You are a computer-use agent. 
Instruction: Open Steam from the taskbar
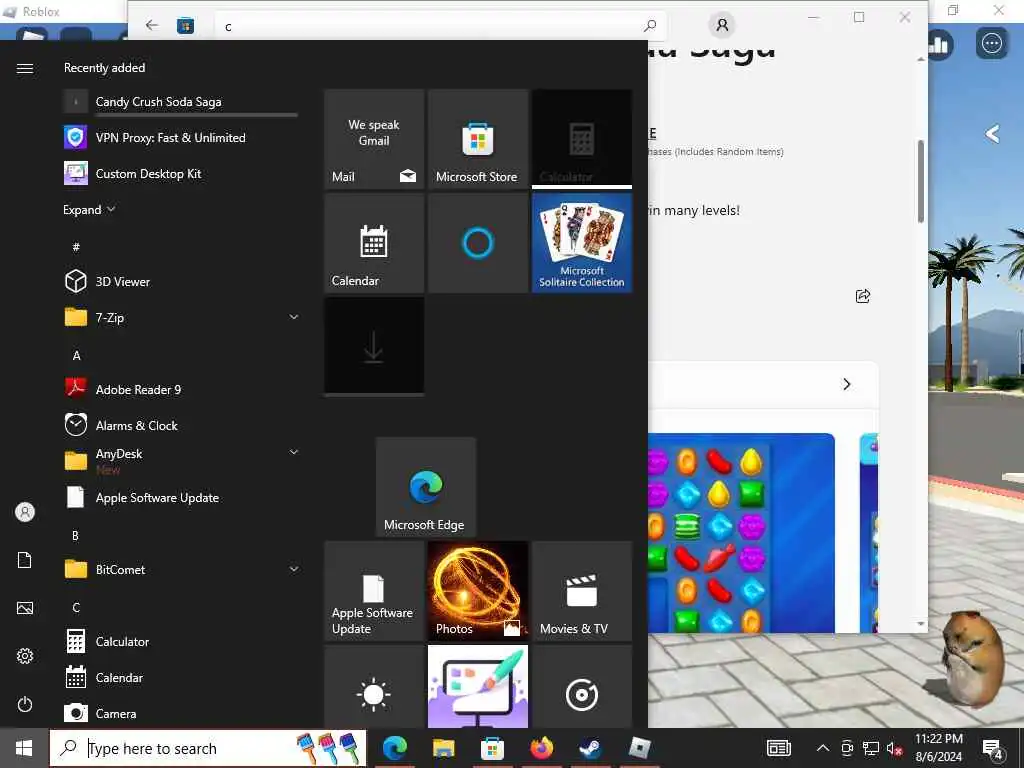[590, 748]
